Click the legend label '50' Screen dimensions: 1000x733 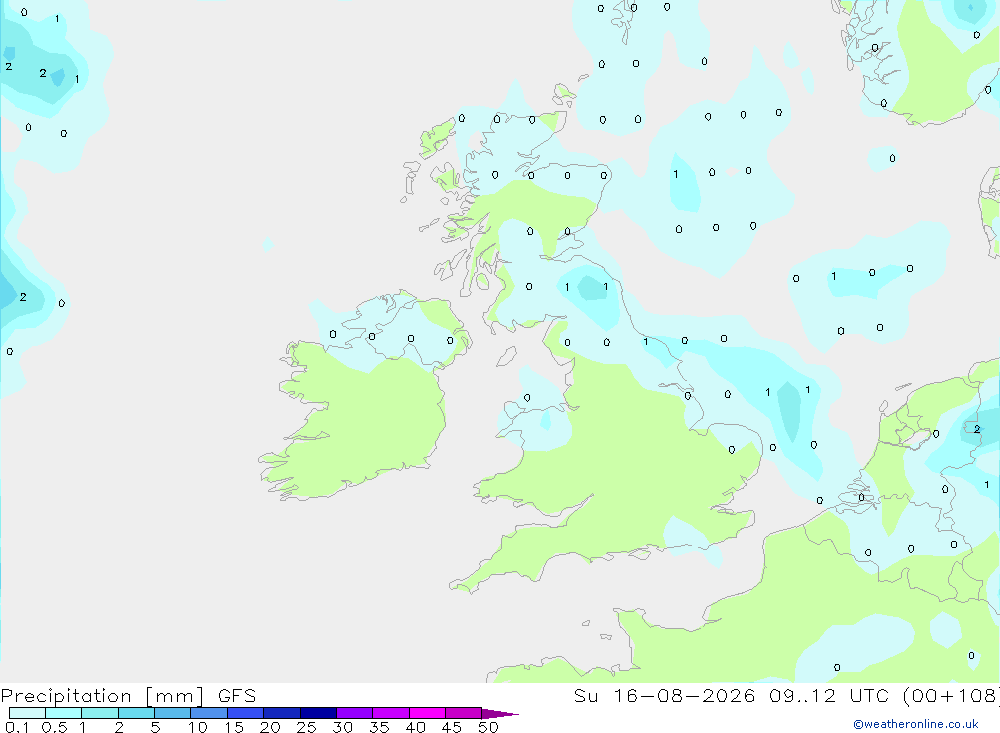pyautogui.click(x=488, y=727)
